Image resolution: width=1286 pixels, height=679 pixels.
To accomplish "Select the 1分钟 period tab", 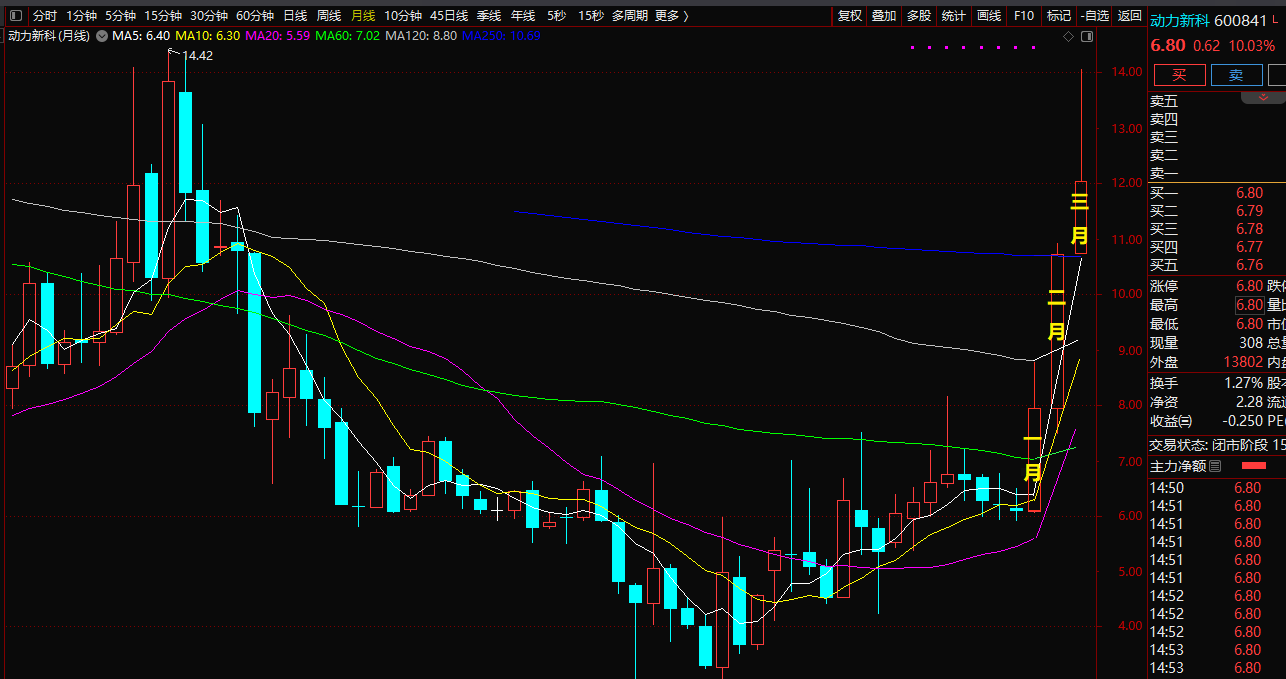I will pyautogui.click(x=81, y=16).
